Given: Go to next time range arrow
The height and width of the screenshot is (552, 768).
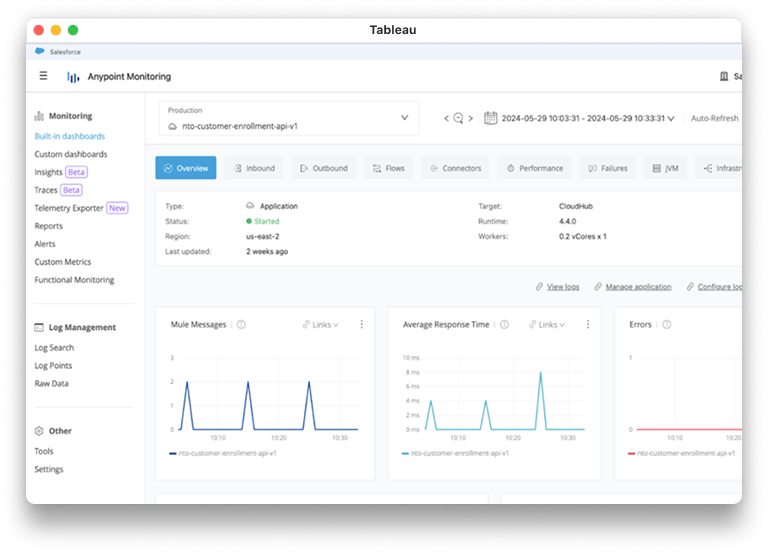Looking at the screenshot, I should pyautogui.click(x=471, y=119).
